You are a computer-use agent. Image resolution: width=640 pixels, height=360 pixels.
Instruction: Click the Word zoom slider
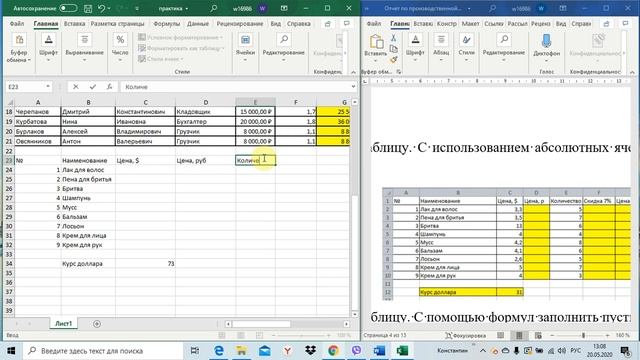[x=584, y=336]
